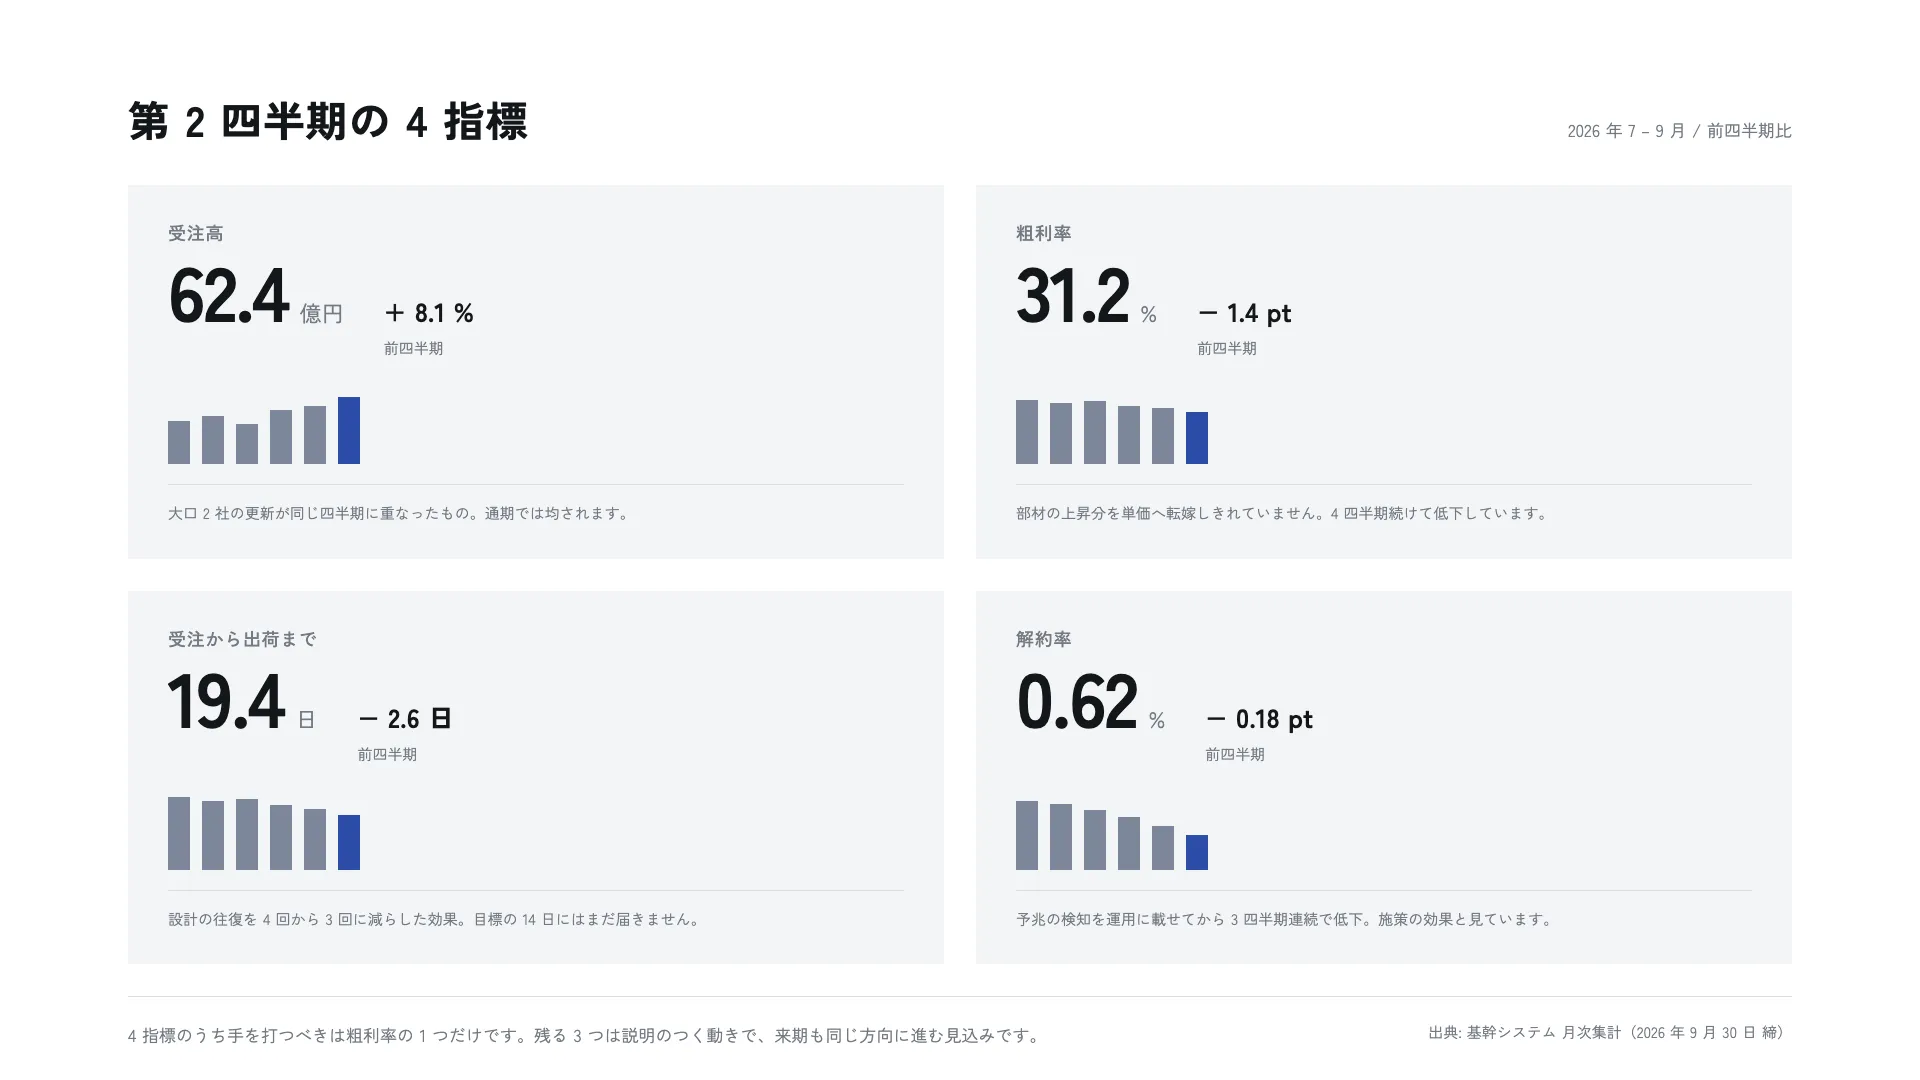Select the 受注から出荷まで card label
Viewport: 1920px width, 1080px height.
coord(242,639)
